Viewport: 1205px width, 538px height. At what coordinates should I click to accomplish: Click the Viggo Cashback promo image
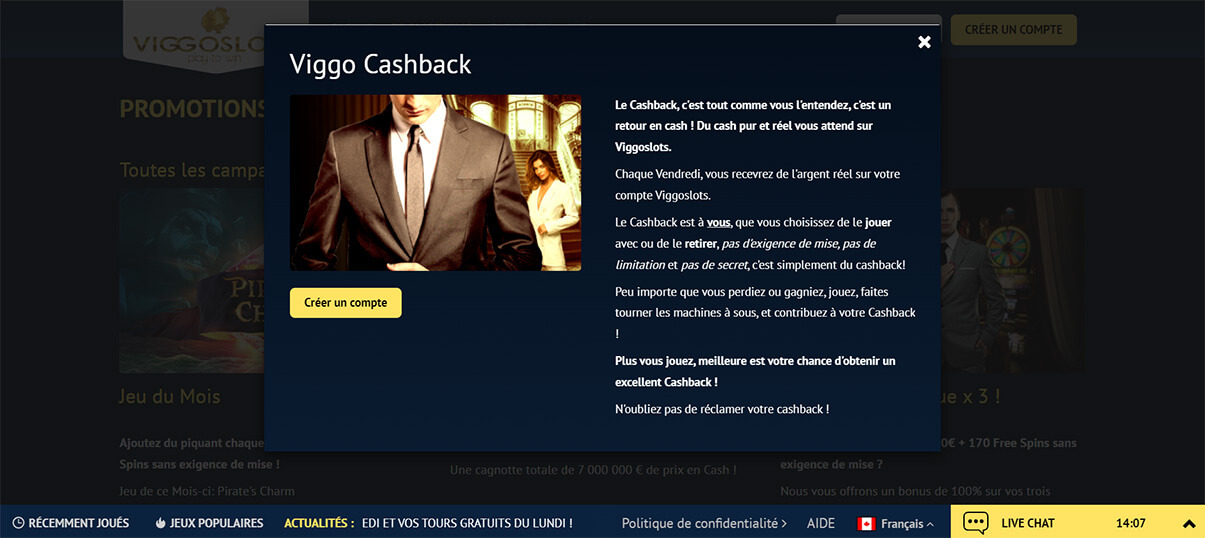(x=435, y=183)
